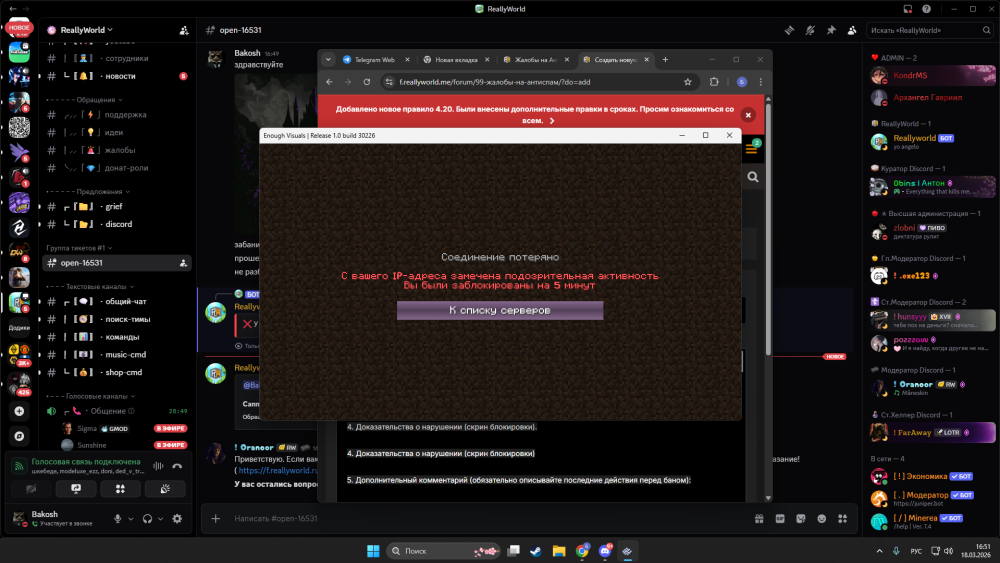Toggle the member list icon
The width and height of the screenshot is (1000, 563).
point(852,30)
